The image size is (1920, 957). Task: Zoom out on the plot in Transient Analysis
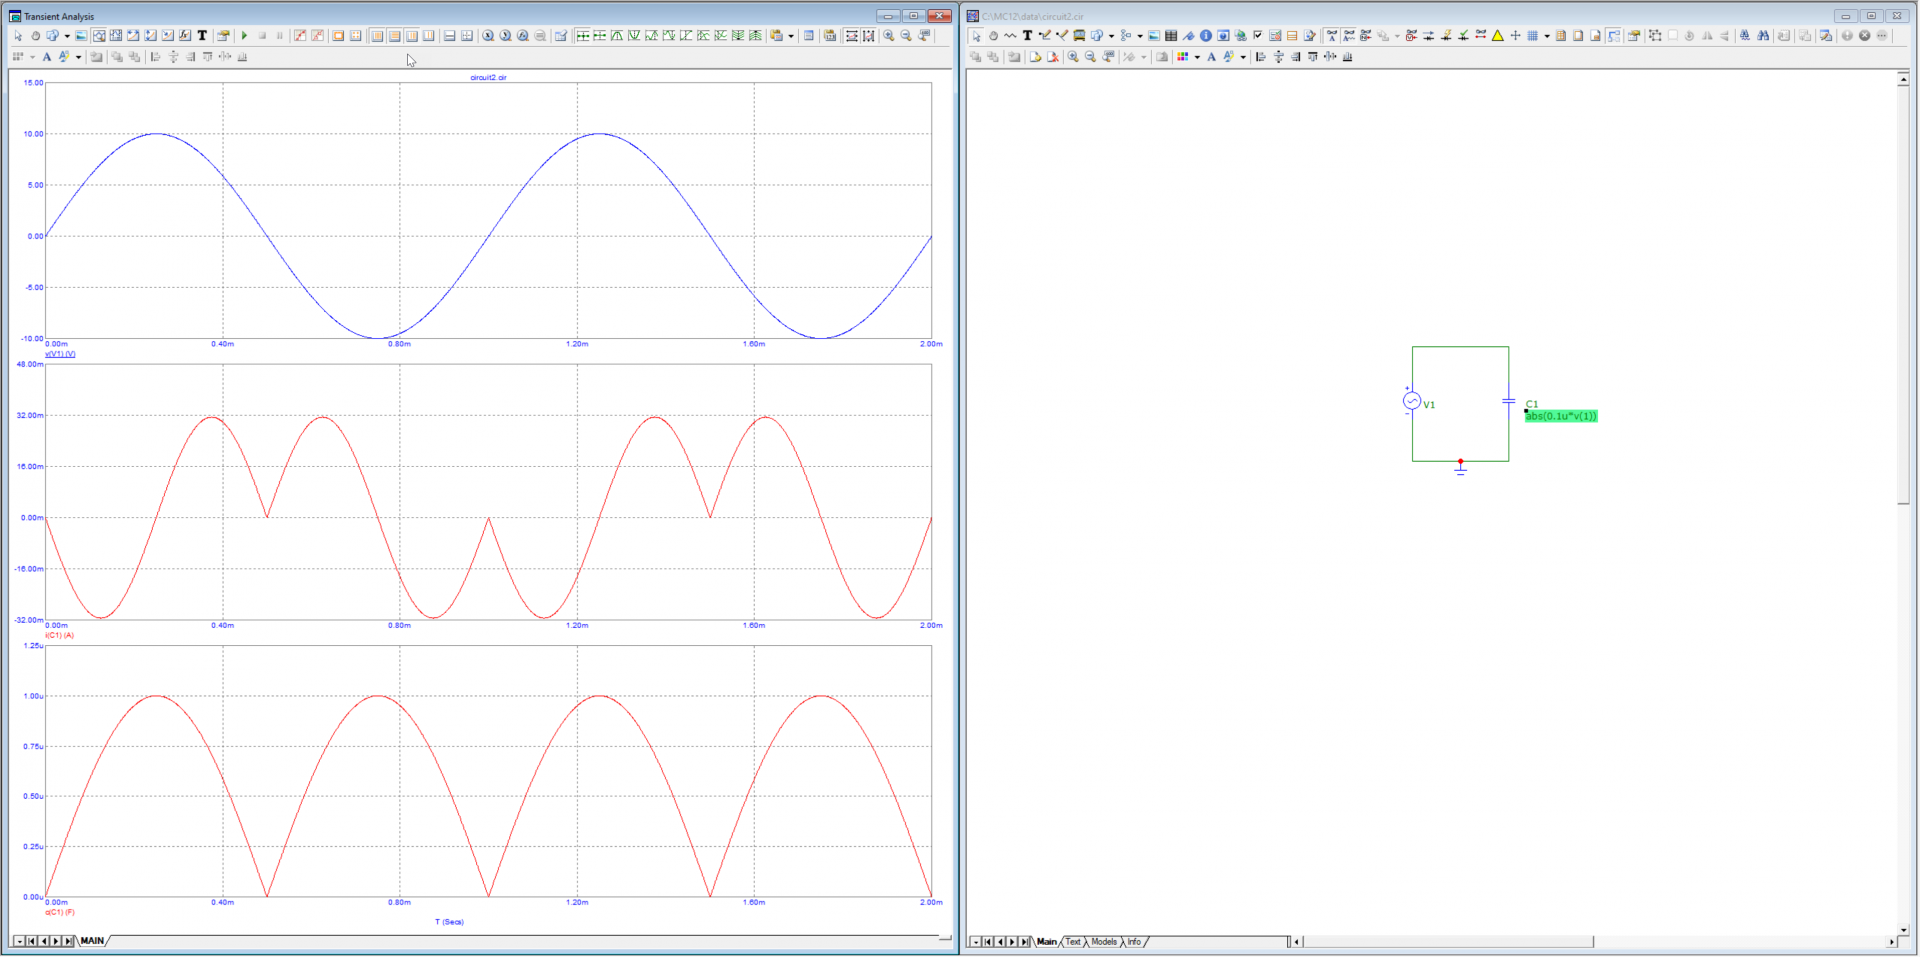[x=906, y=36]
